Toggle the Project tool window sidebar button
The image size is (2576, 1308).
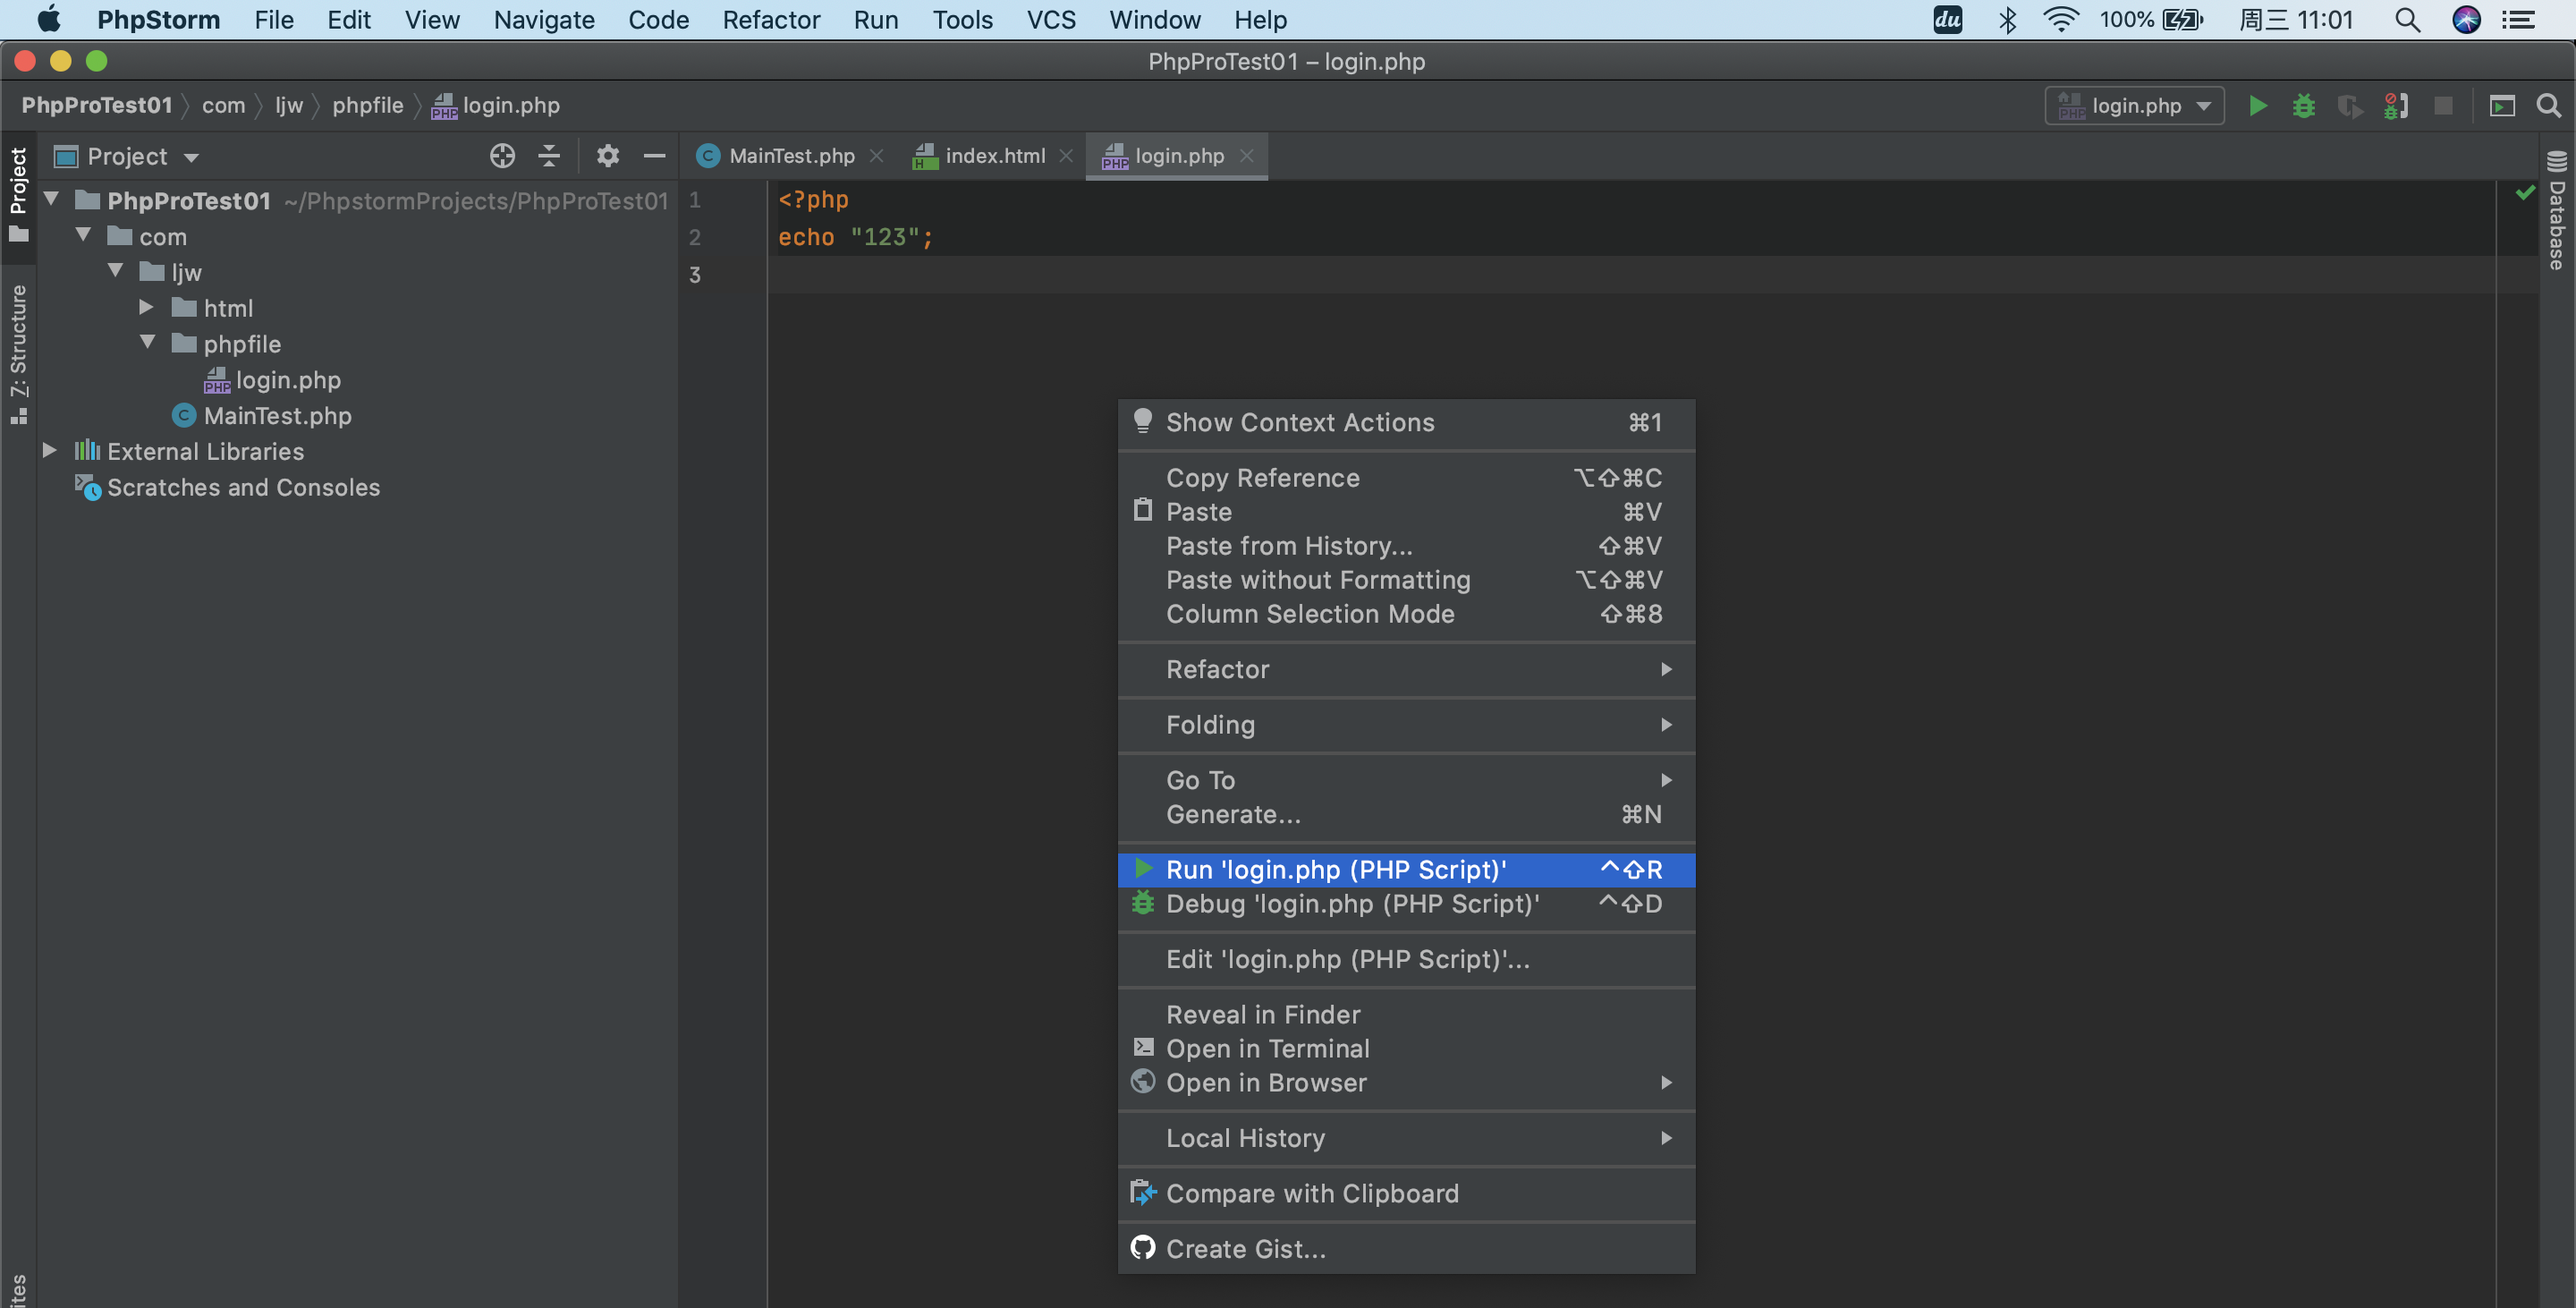18,192
